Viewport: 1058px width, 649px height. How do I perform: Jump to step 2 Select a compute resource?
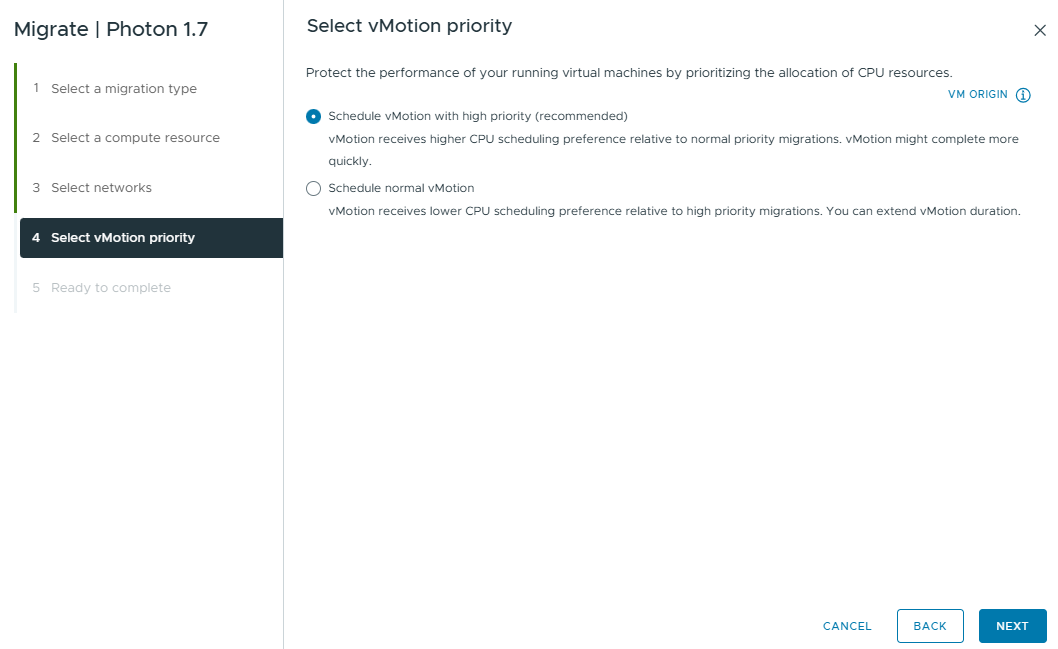pyautogui.click(x=135, y=138)
